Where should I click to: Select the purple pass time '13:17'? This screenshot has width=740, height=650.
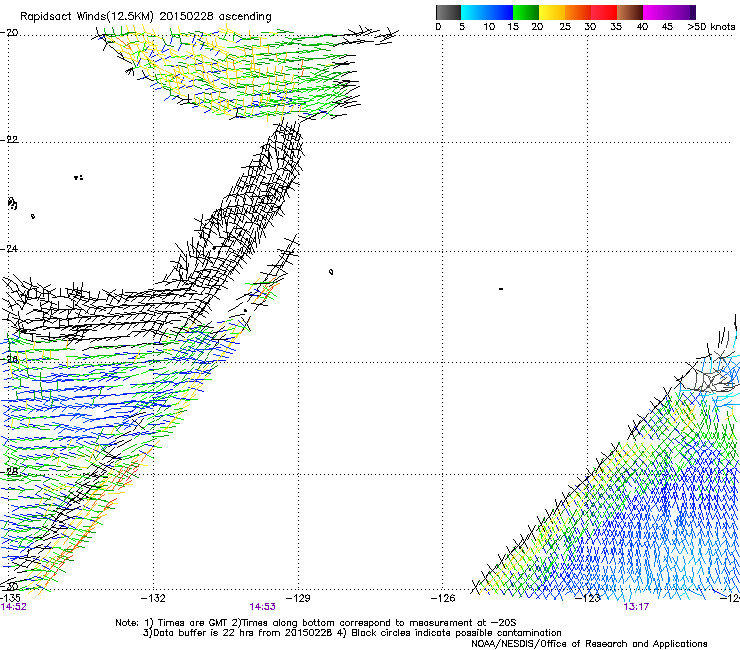636,607
